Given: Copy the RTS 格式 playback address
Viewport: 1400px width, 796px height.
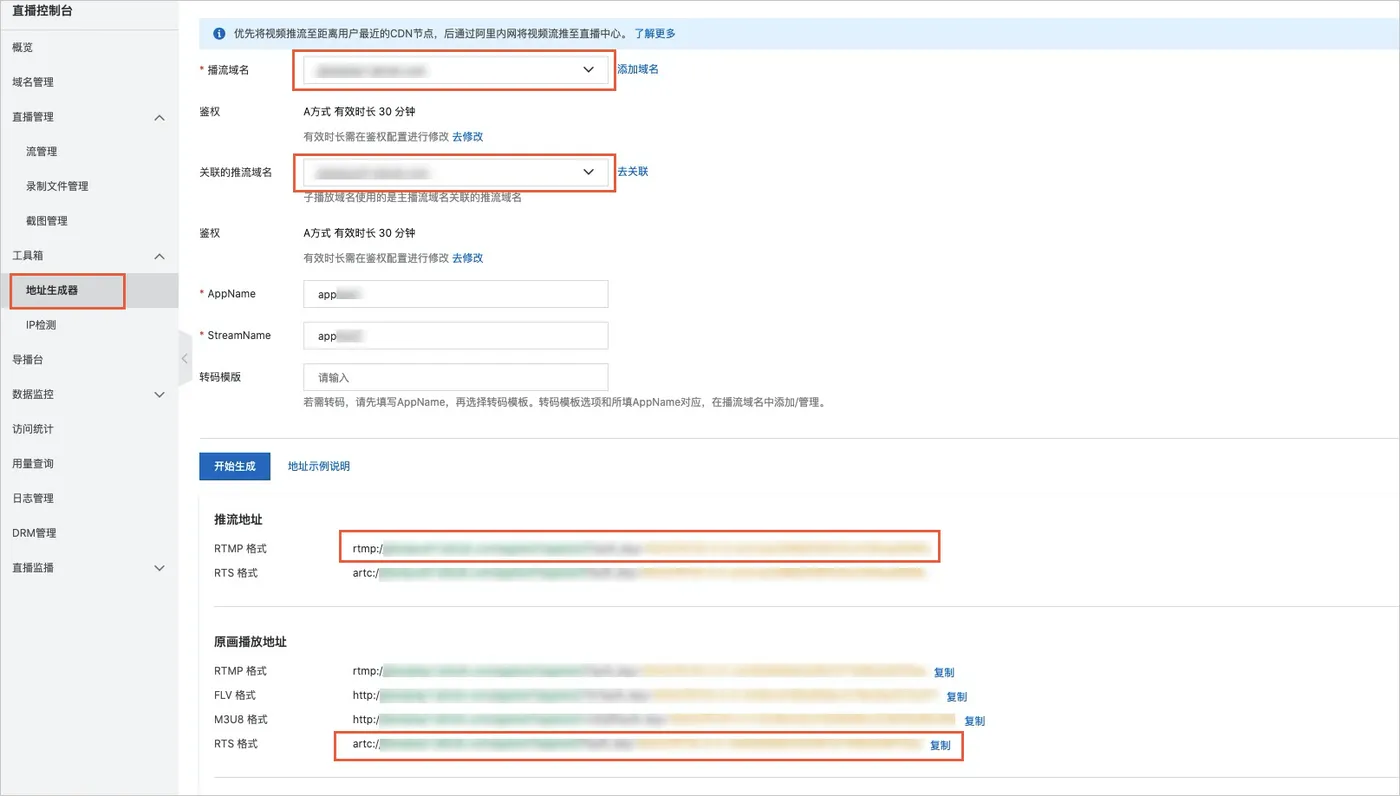Looking at the screenshot, I should click(940, 745).
